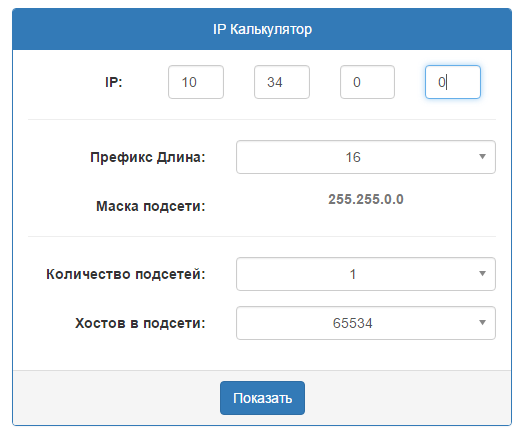Viewport: 529px width, 440px height.
Task: Click the arrow on the prefix length dropdown
Action: 482,157
